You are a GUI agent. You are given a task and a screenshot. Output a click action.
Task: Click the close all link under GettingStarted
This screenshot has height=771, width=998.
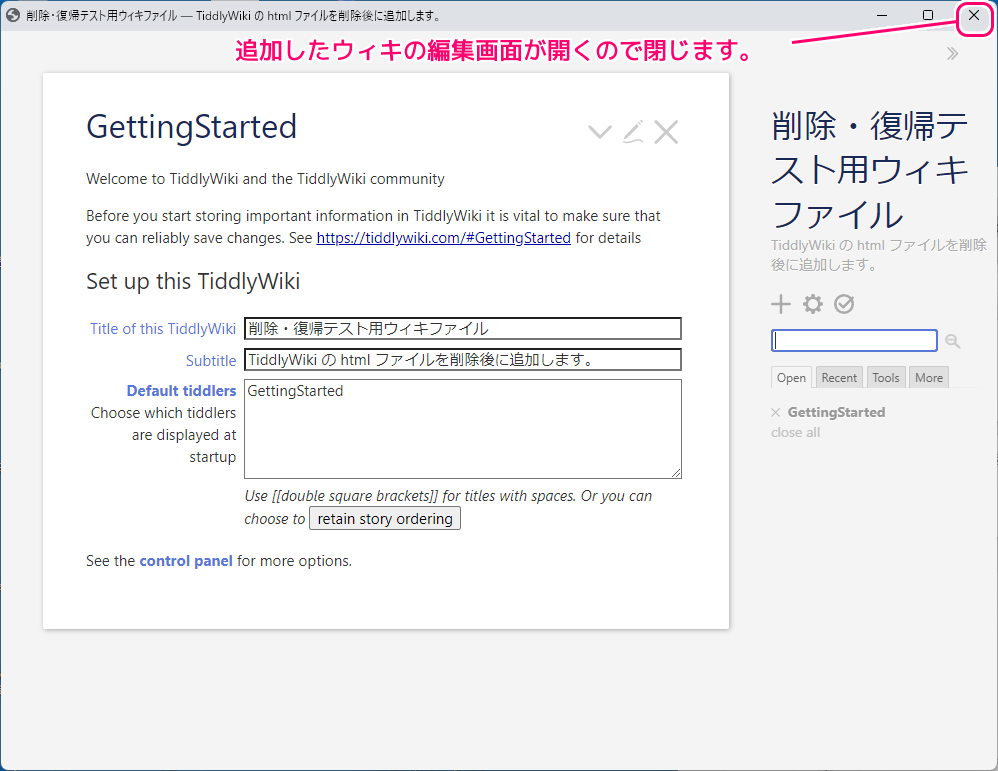pyautogui.click(x=795, y=432)
